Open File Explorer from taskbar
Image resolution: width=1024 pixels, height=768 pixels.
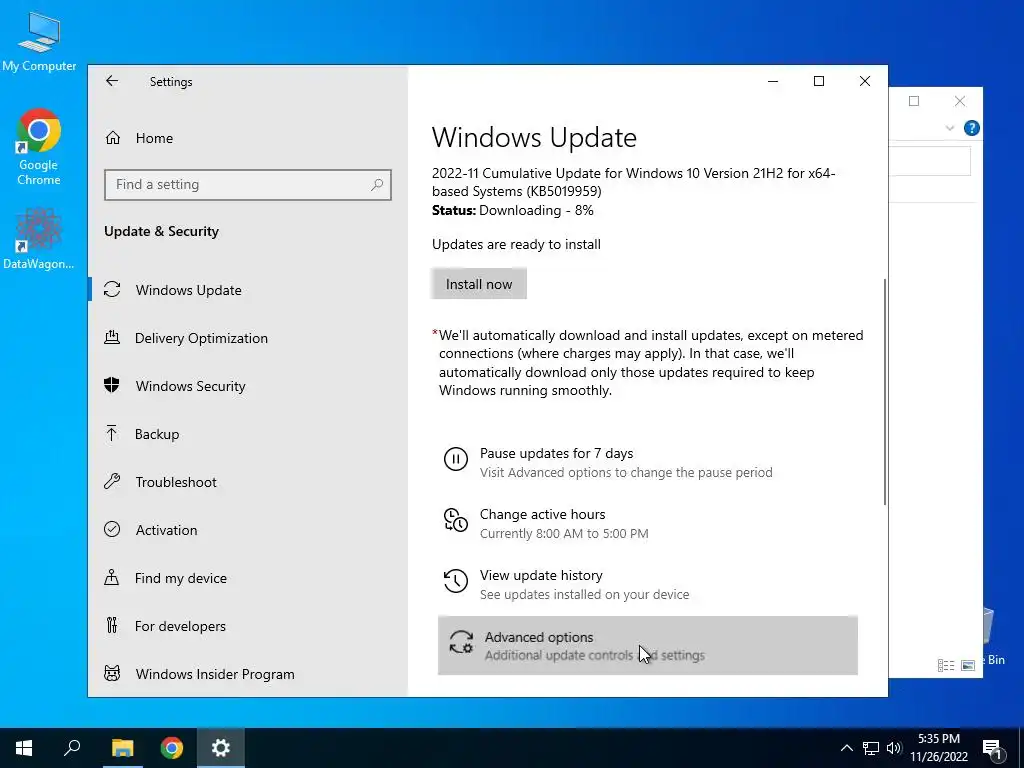point(122,748)
